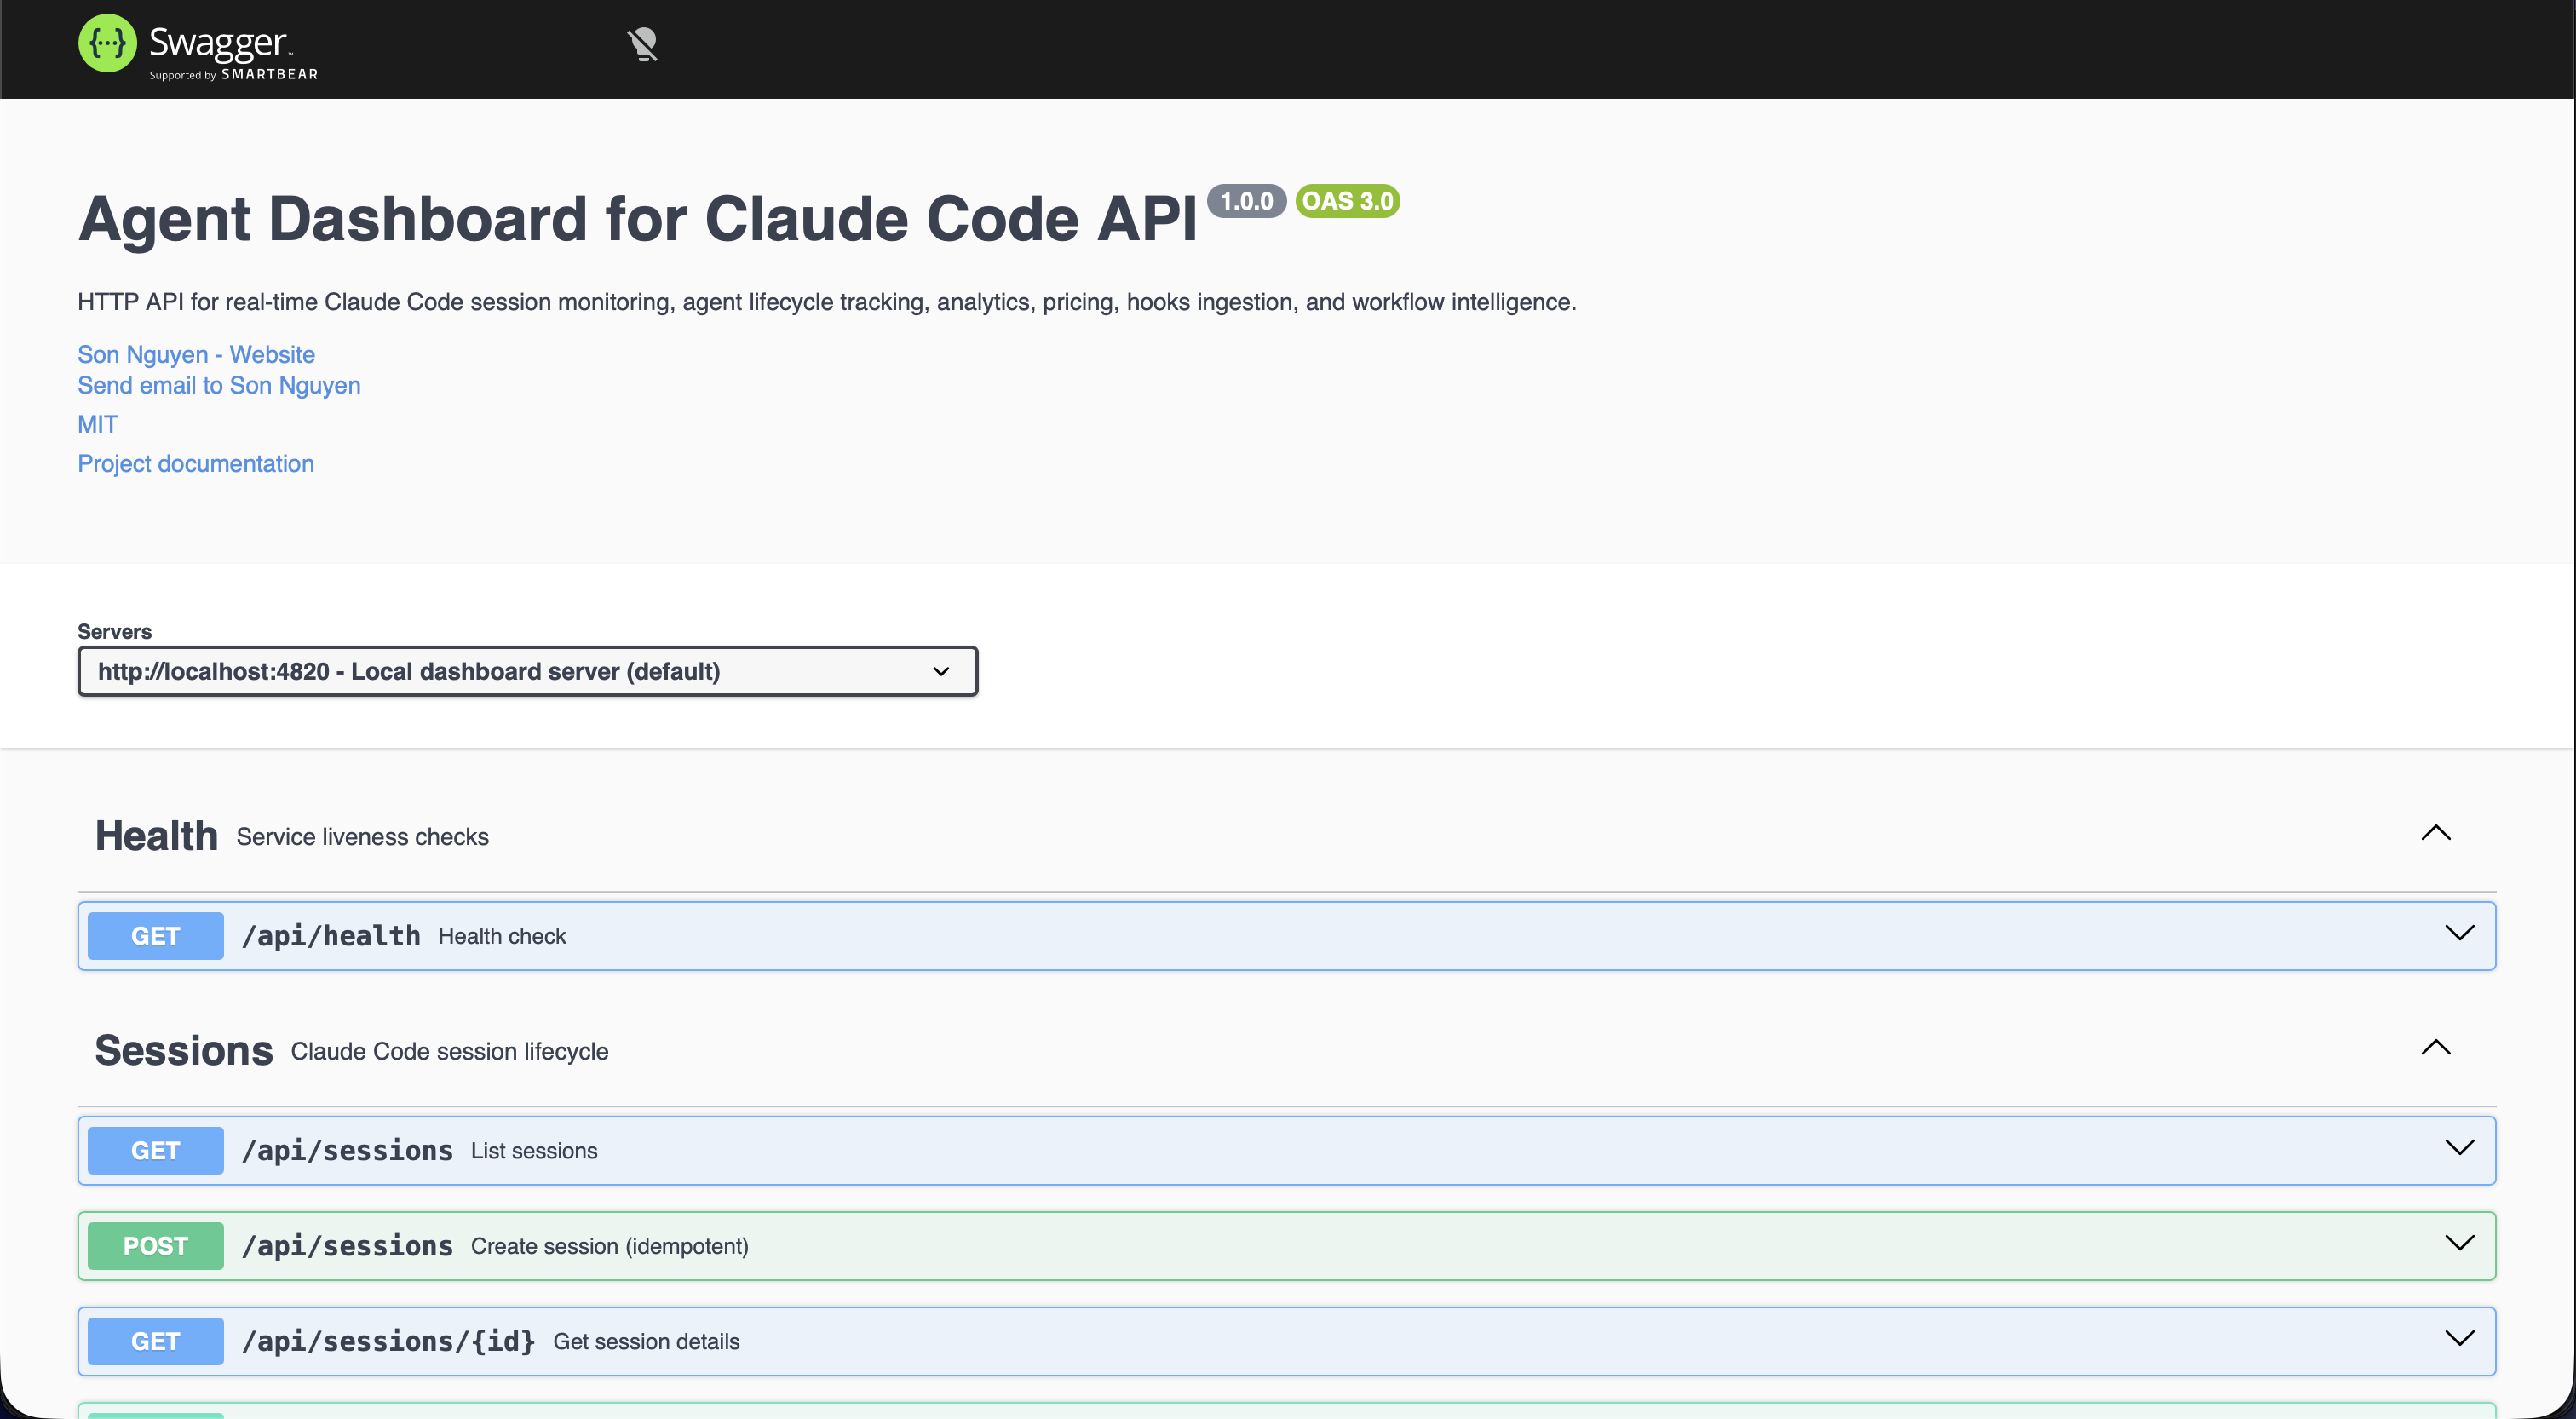Collapse the Sessions section chevron
The height and width of the screenshot is (1419, 2576).
tap(2436, 1048)
